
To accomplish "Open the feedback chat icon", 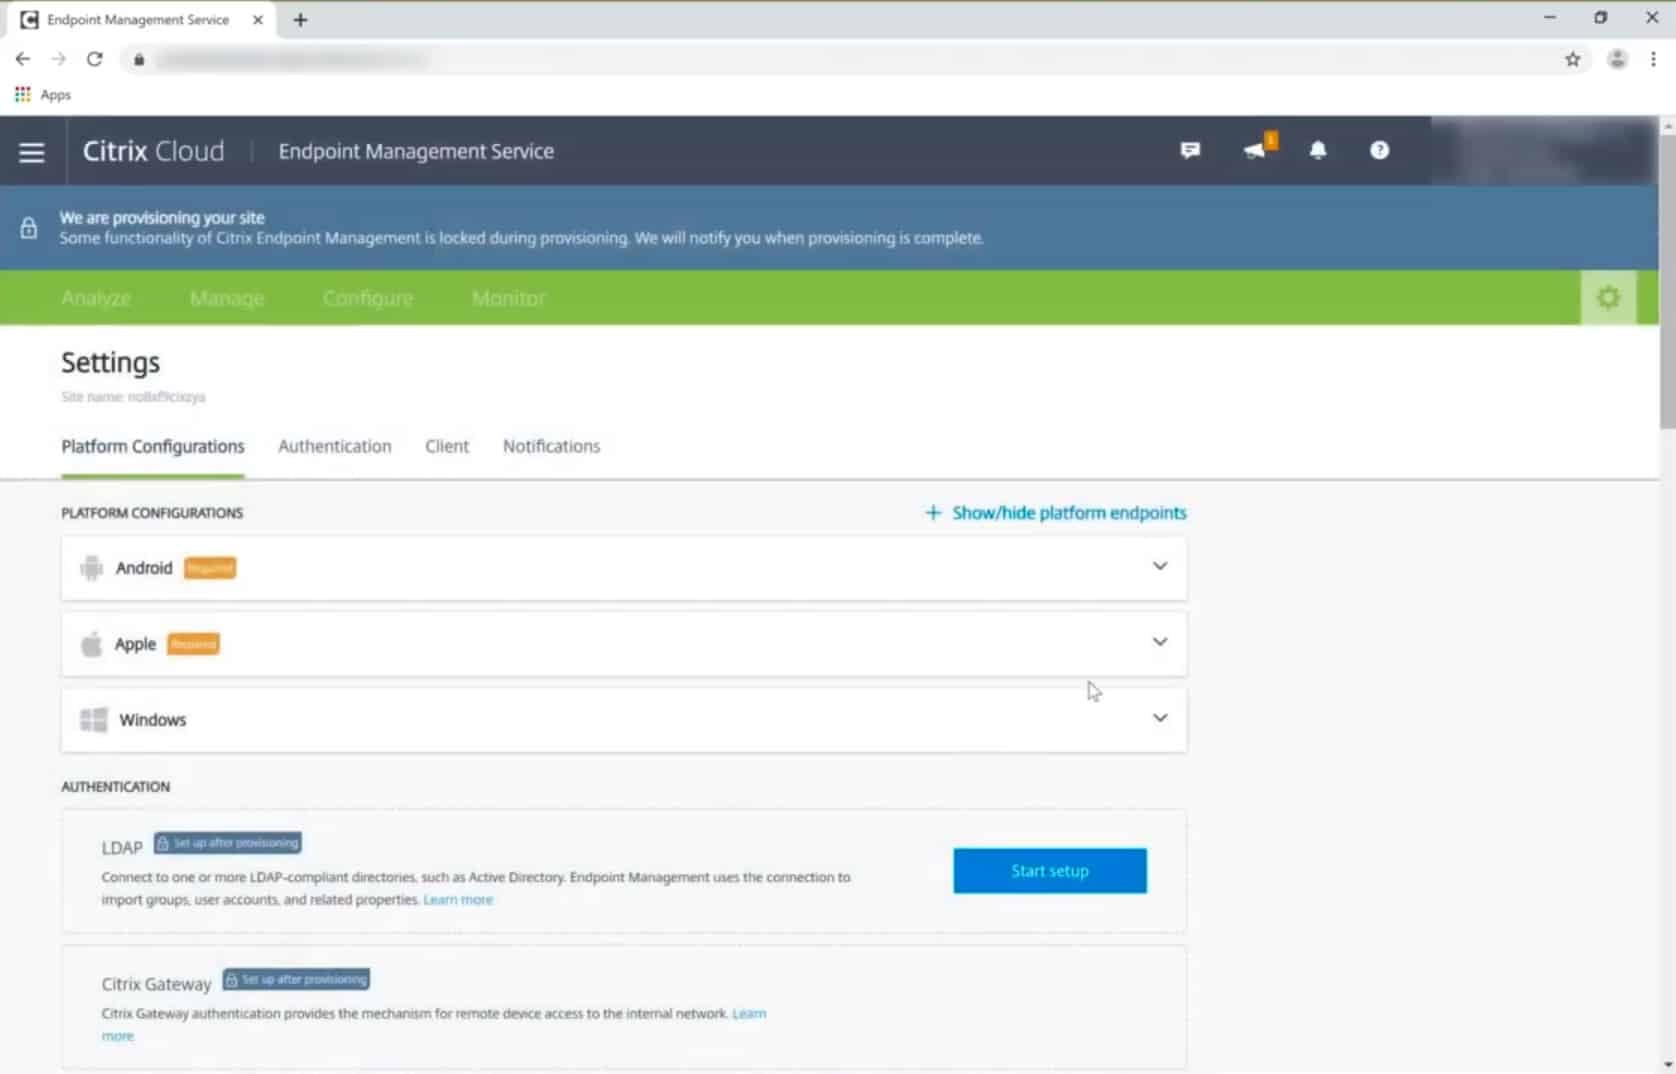I will point(1190,150).
